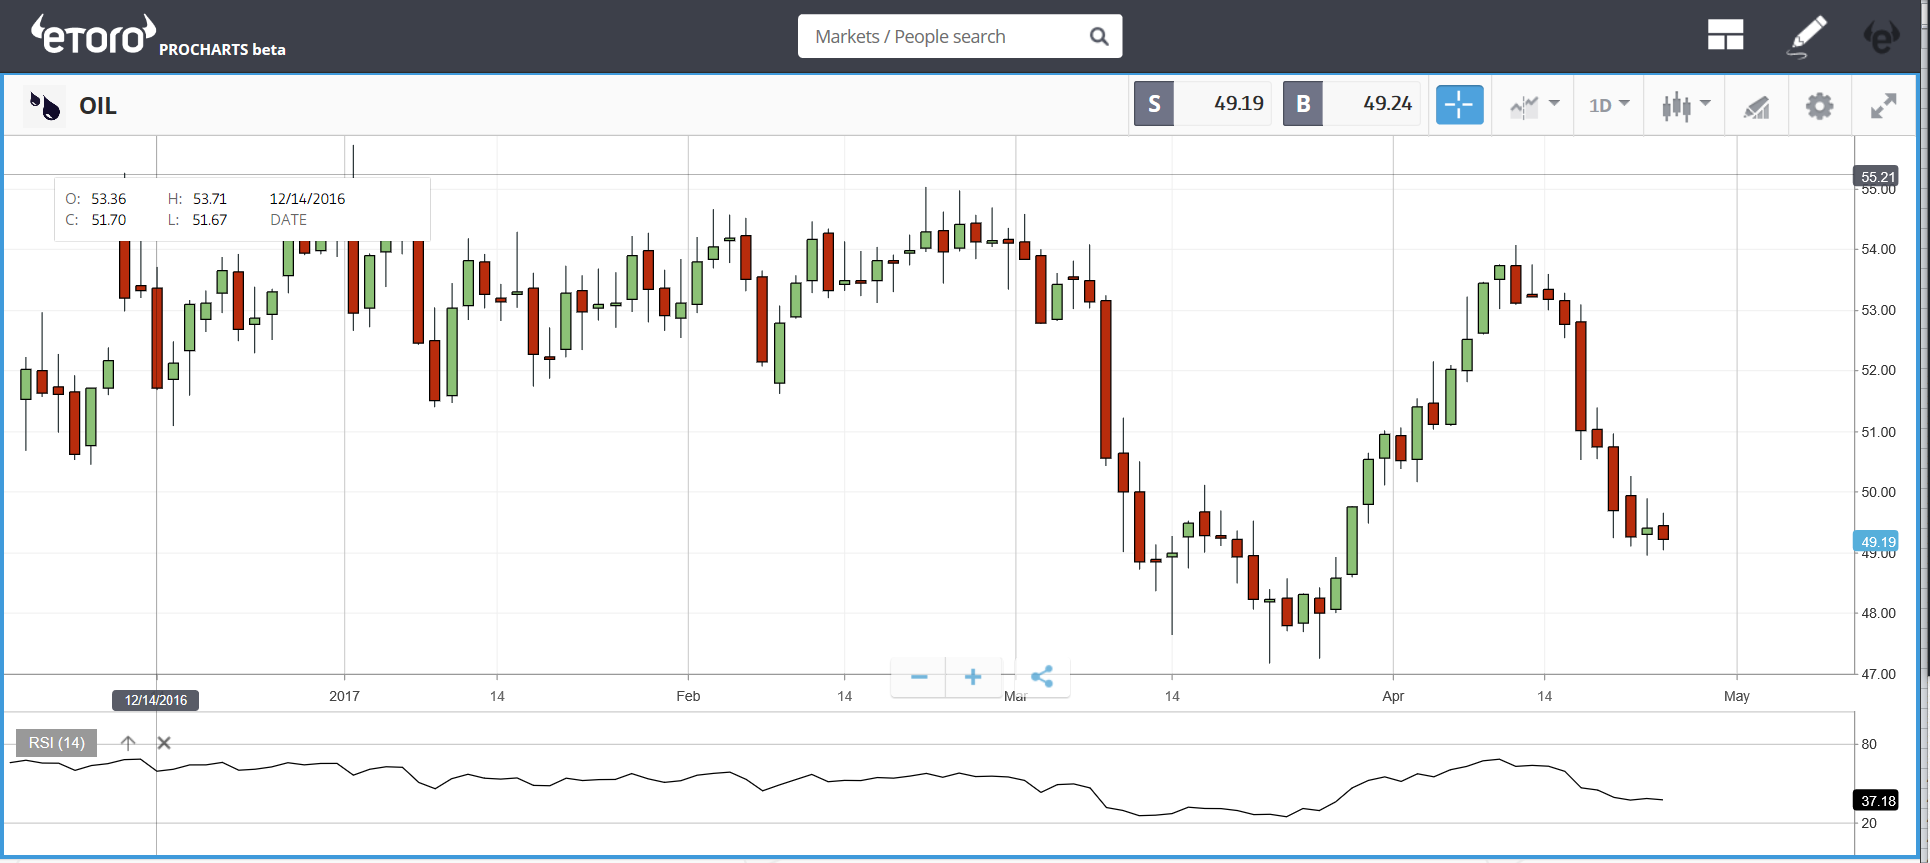The height and width of the screenshot is (863, 1930).
Task: Open the compare chart dropdown
Action: [x=1534, y=105]
